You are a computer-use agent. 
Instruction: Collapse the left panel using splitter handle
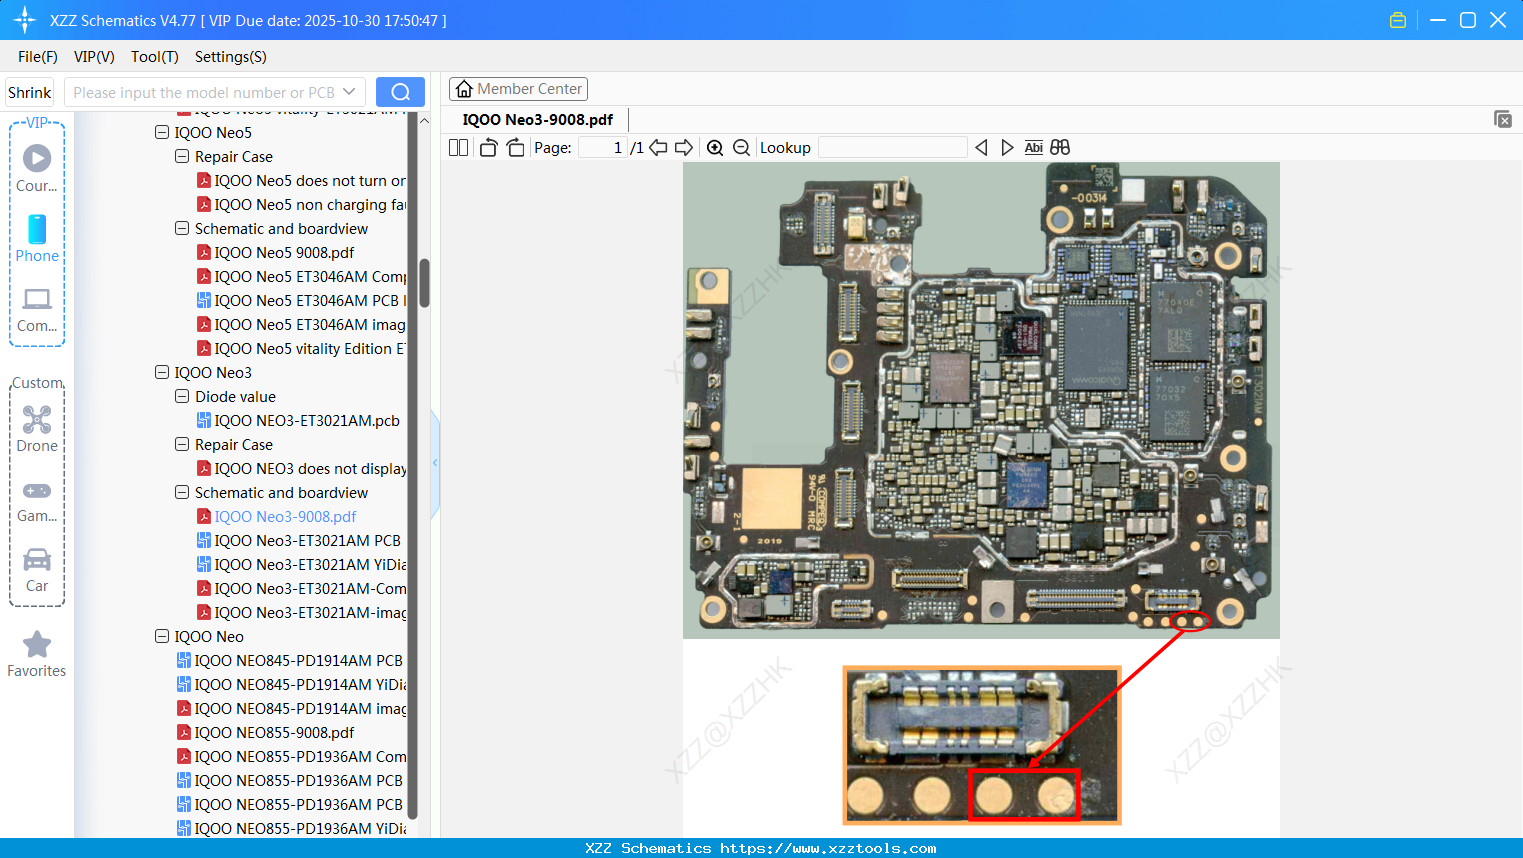(435, 463)
